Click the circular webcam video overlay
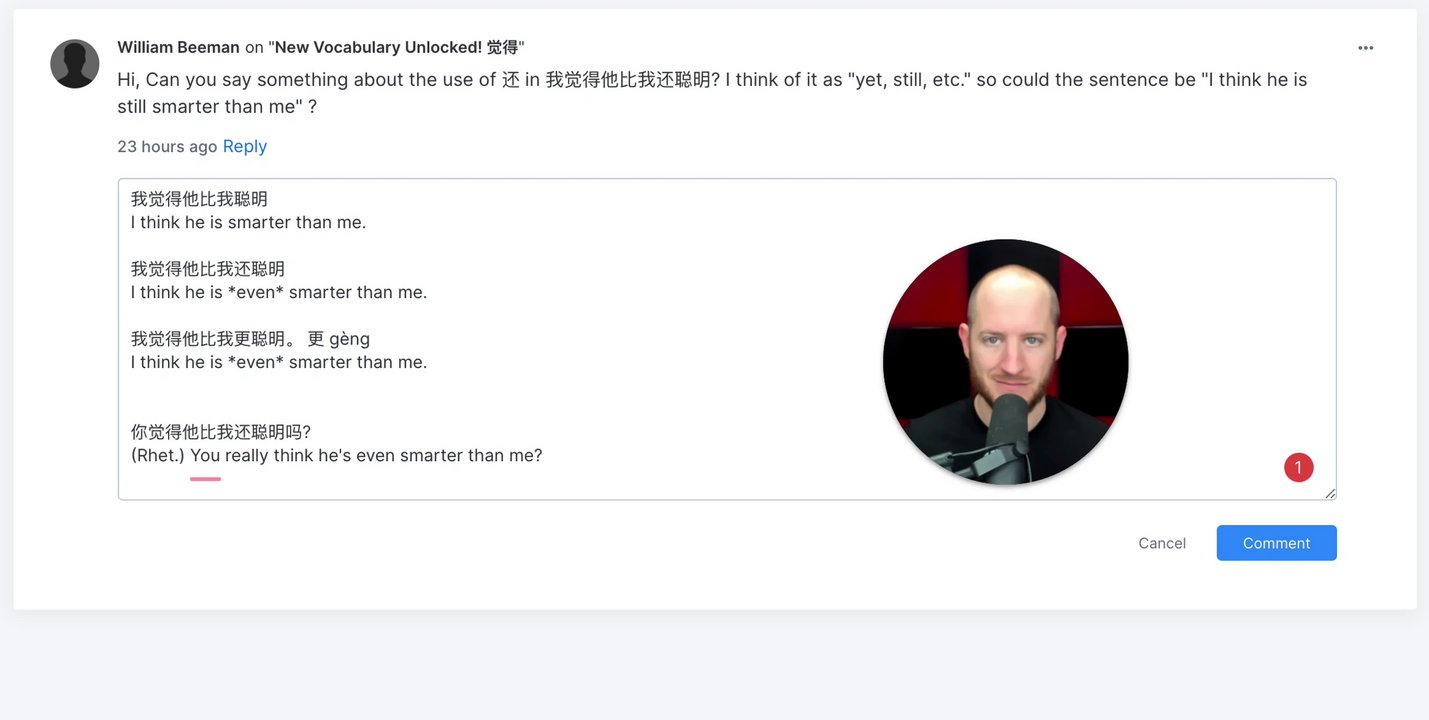This screenshot has height=720, width=1429. tap(1005, 362)
